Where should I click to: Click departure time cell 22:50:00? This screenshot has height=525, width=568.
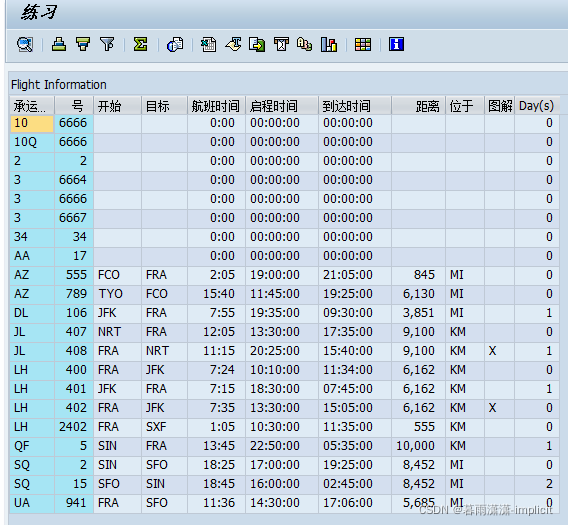click(282, 446)
